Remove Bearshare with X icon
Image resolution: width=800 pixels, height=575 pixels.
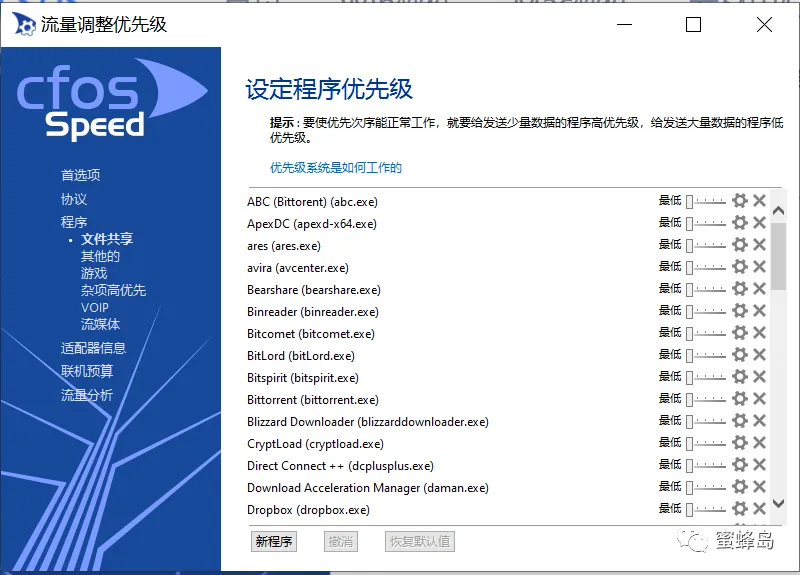point(759,288)
